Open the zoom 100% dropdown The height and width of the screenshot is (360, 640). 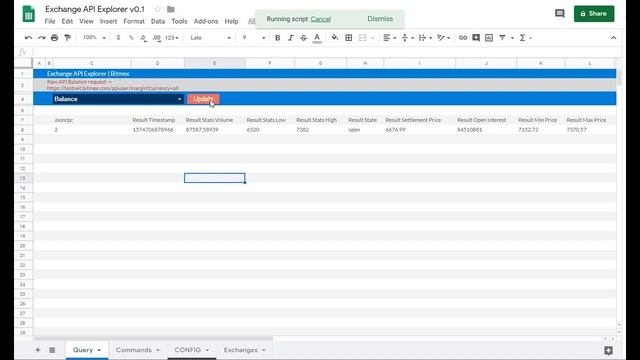point(94,38)
